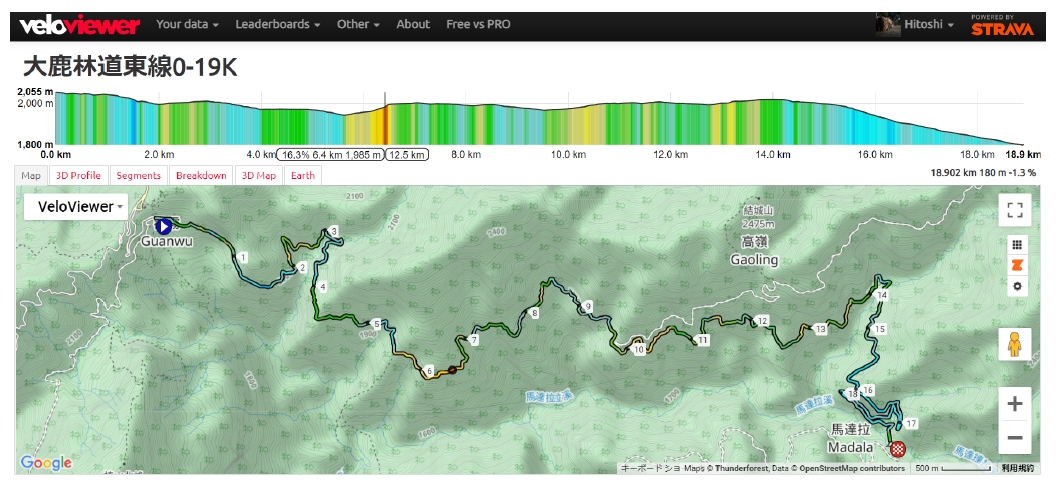This screenshot has height=487, width=1057.
Task: Switch to the Segments tab
Action: pos(138,176)
